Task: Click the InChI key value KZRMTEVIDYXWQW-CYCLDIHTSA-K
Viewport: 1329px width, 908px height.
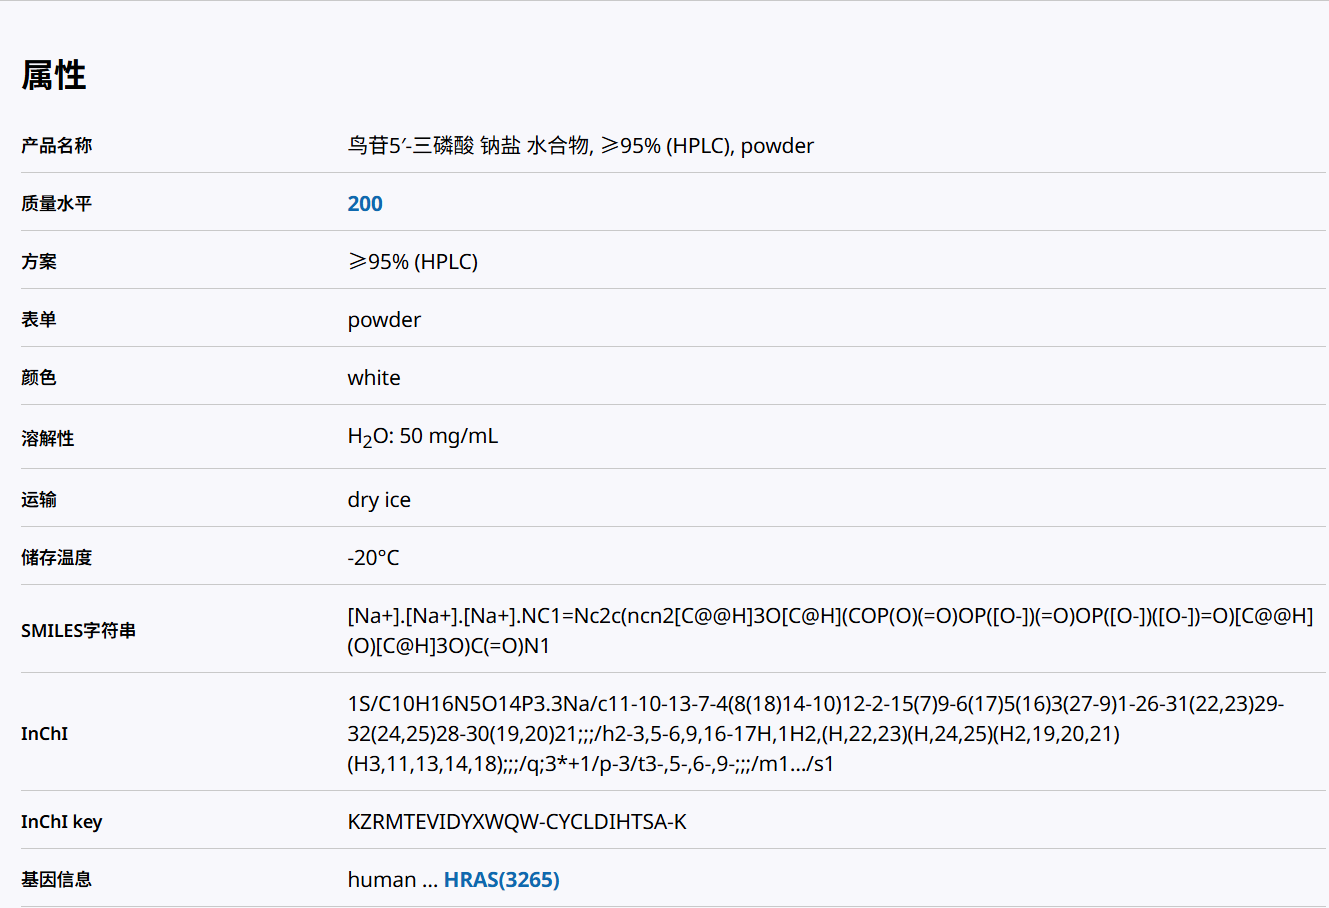Action: pyautogui.click(x=516, y=822)
